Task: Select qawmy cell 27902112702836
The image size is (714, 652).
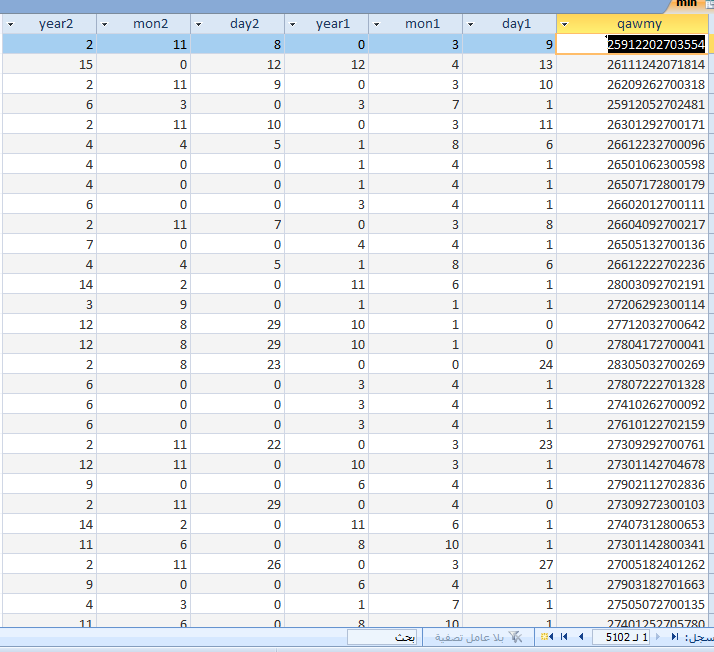Action: (x=632, y=485)
